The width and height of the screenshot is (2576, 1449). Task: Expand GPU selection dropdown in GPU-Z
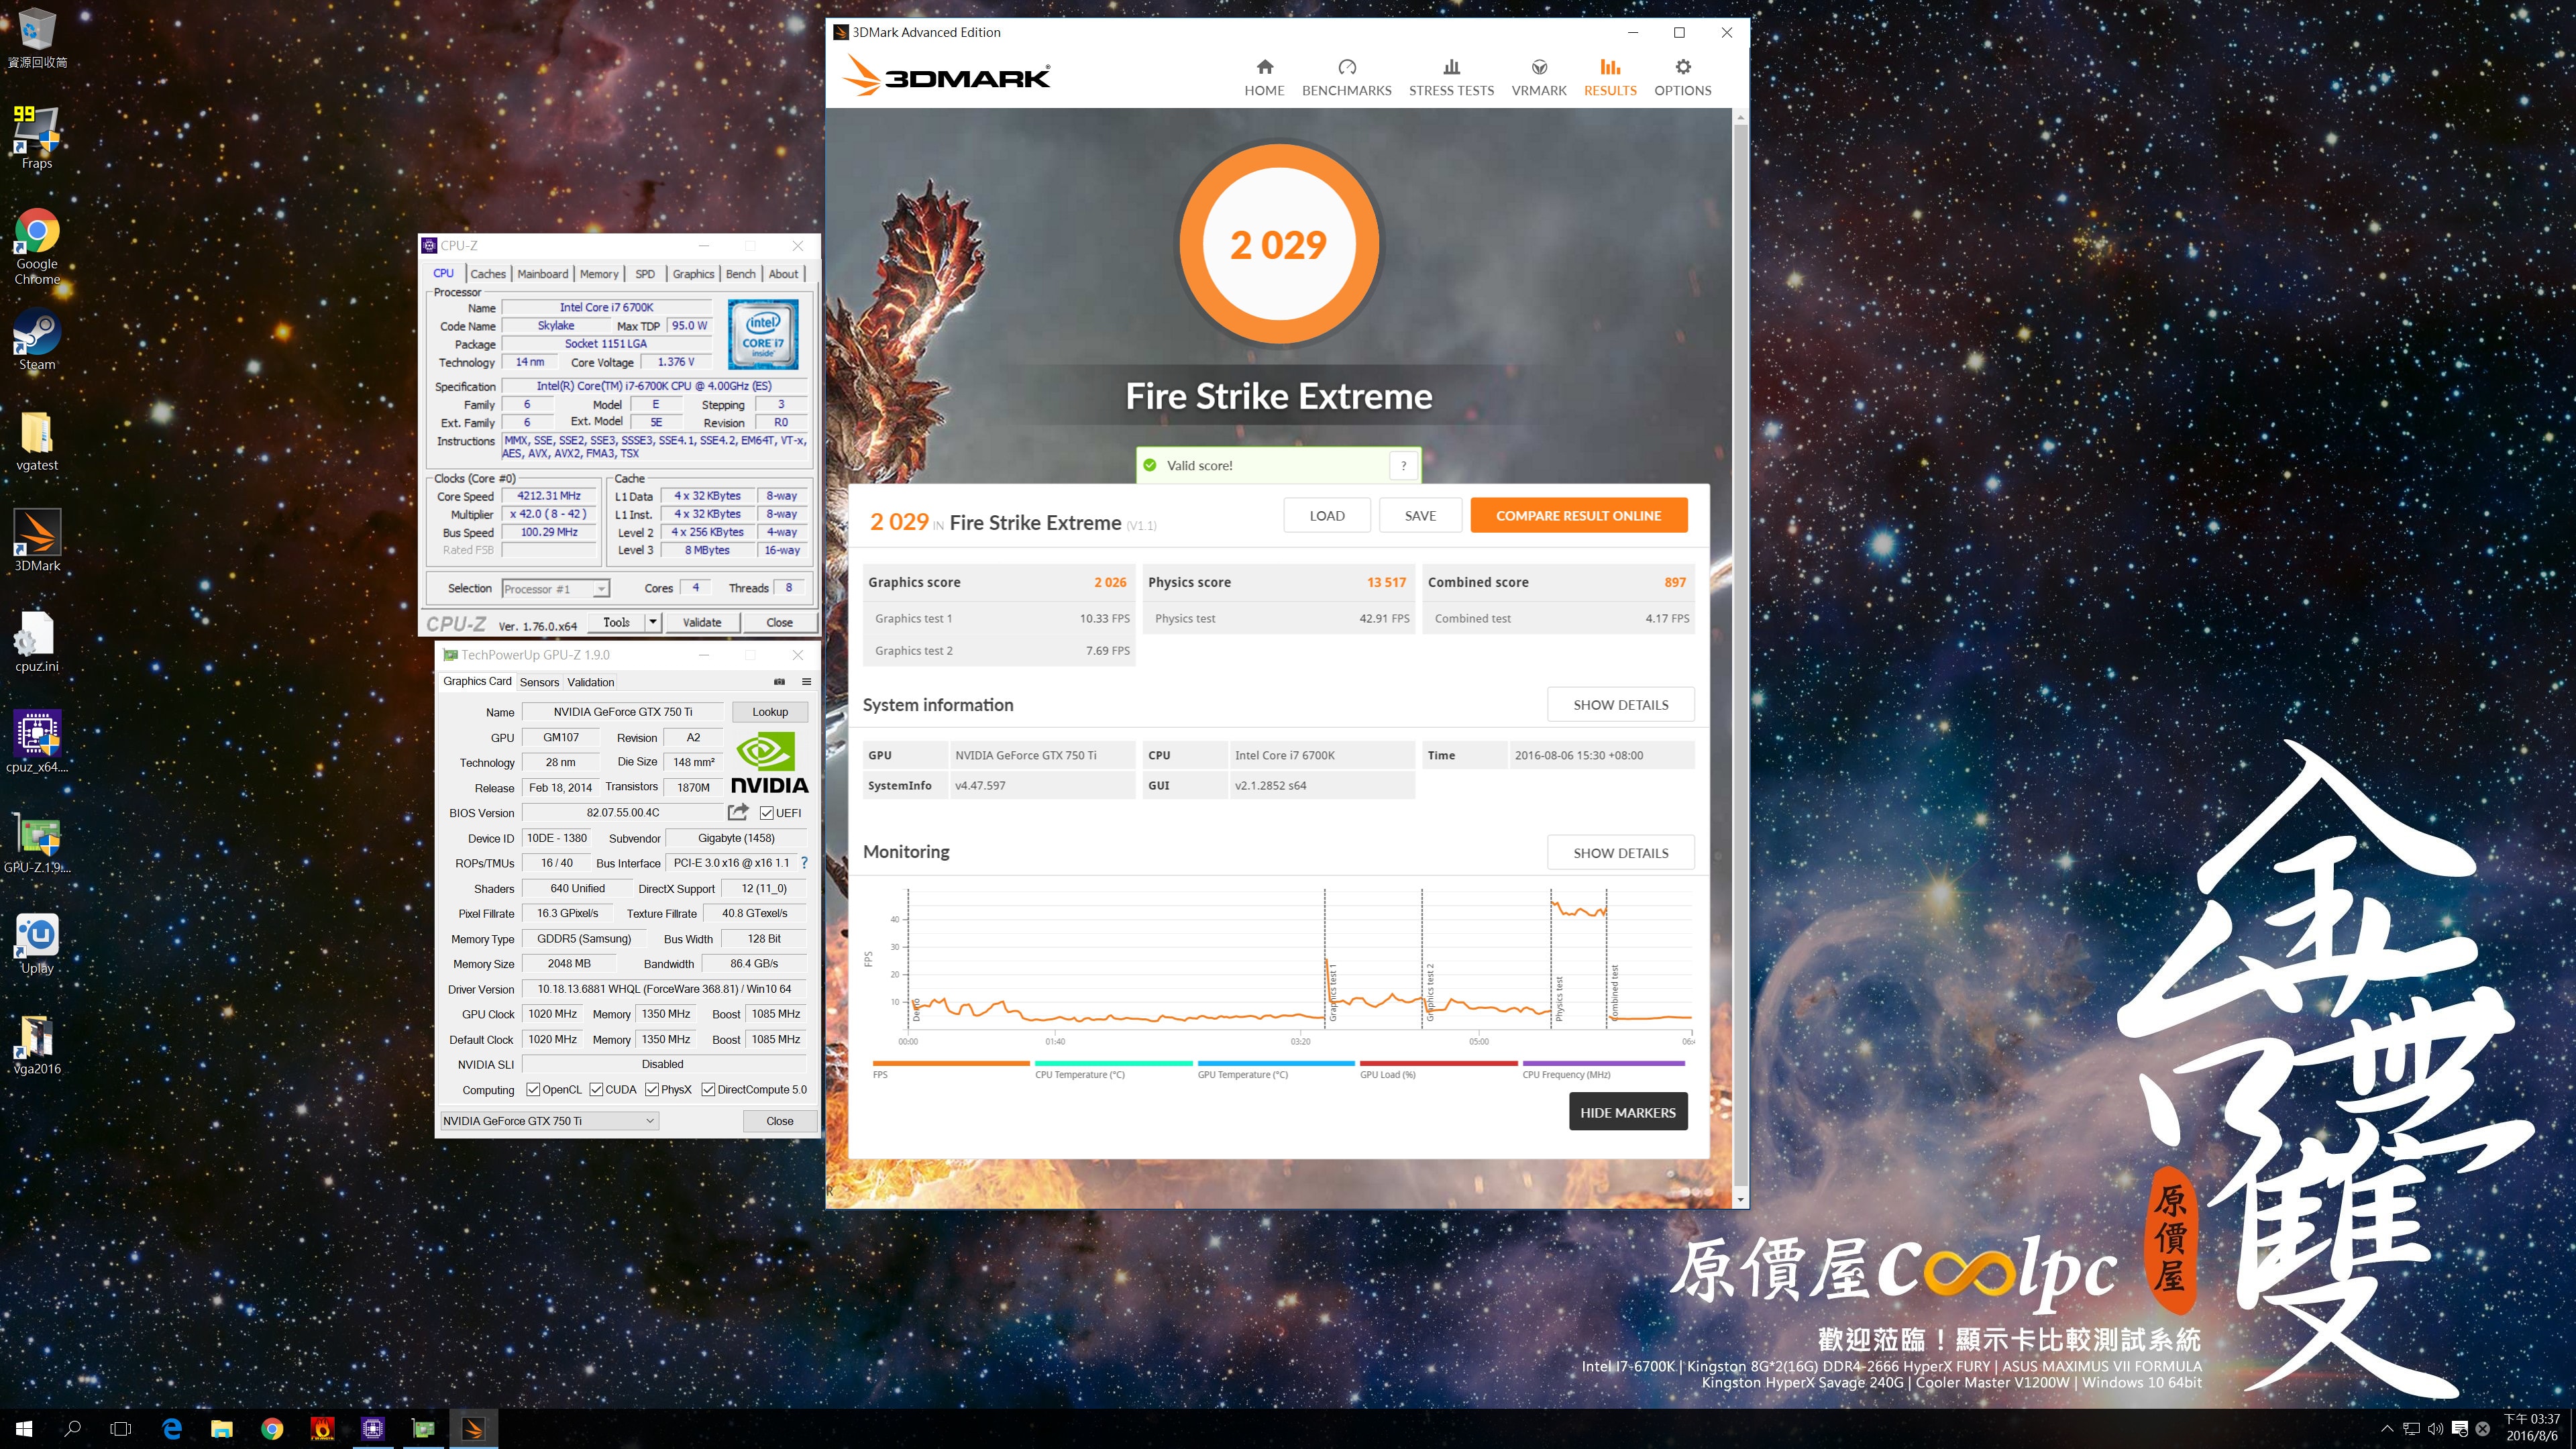pos(650,1121)
